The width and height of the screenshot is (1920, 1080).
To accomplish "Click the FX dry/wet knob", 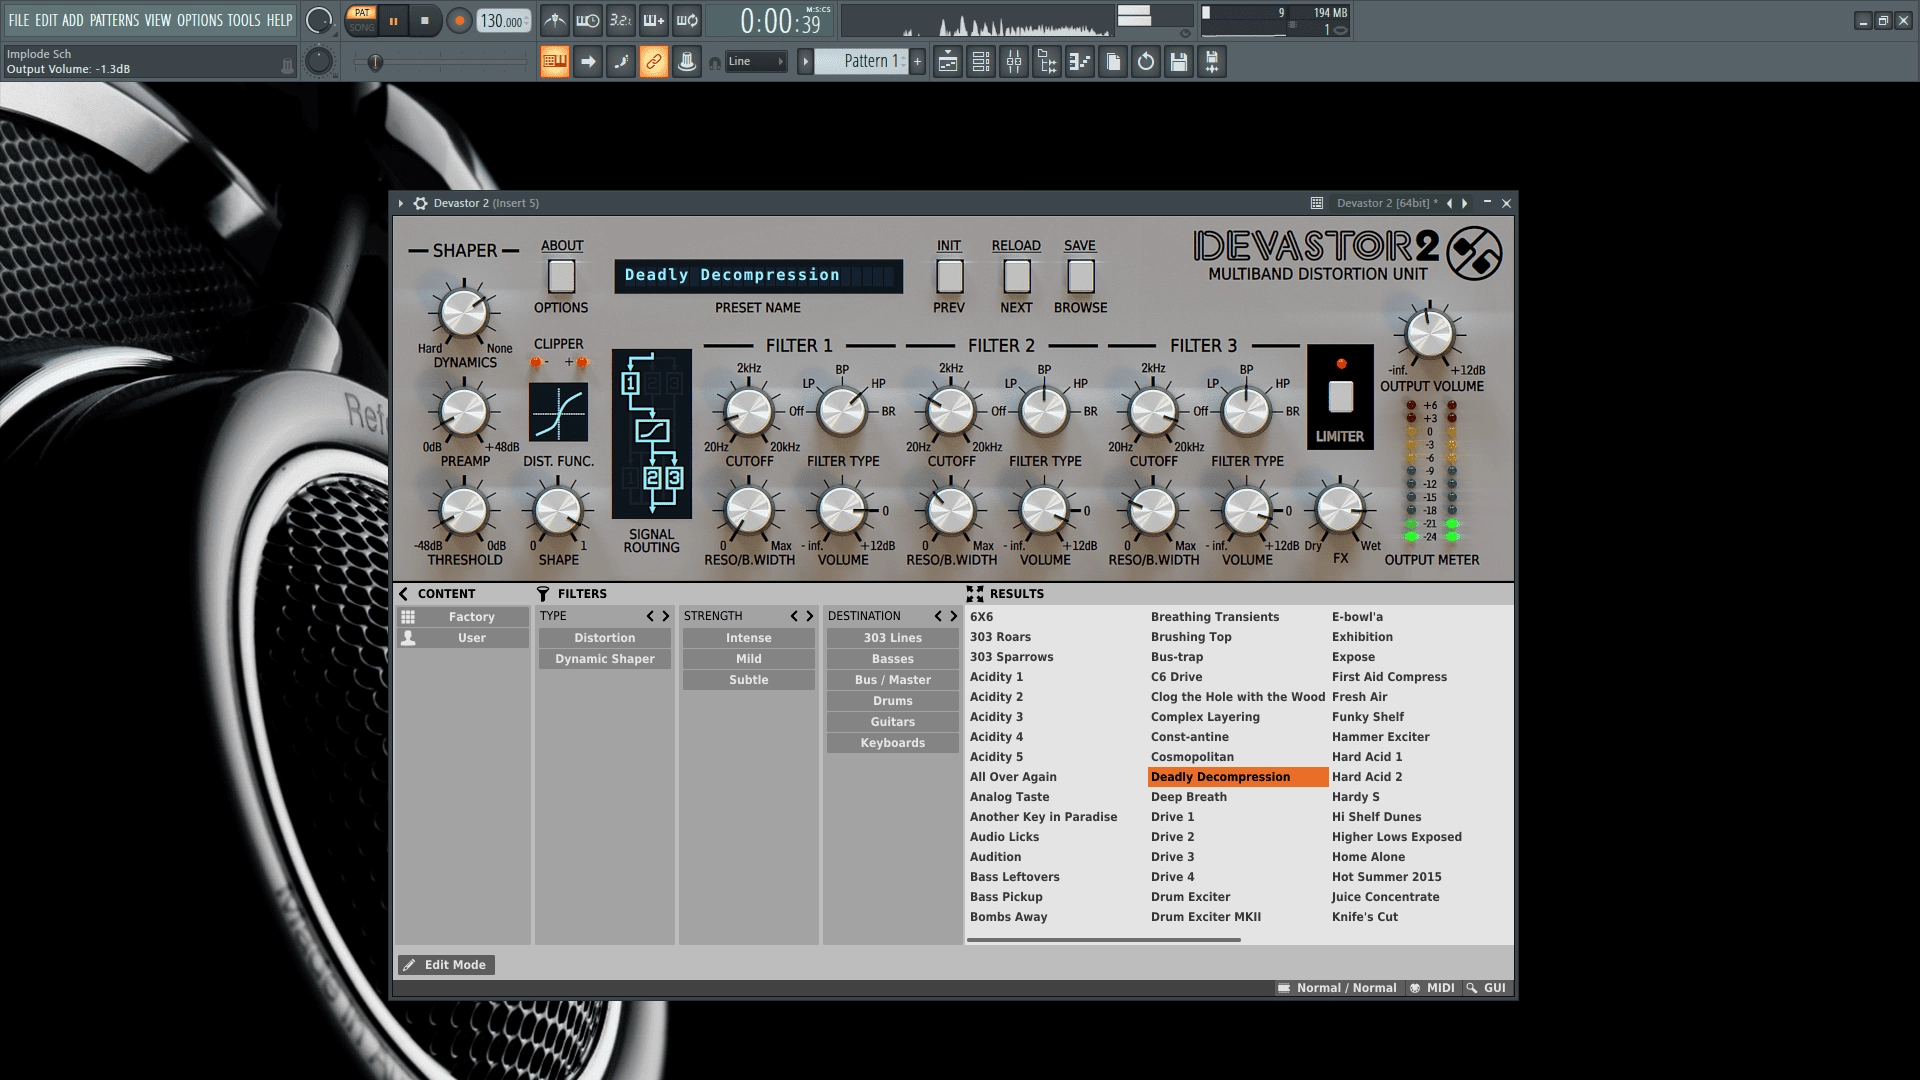I will click(1340, 510).
